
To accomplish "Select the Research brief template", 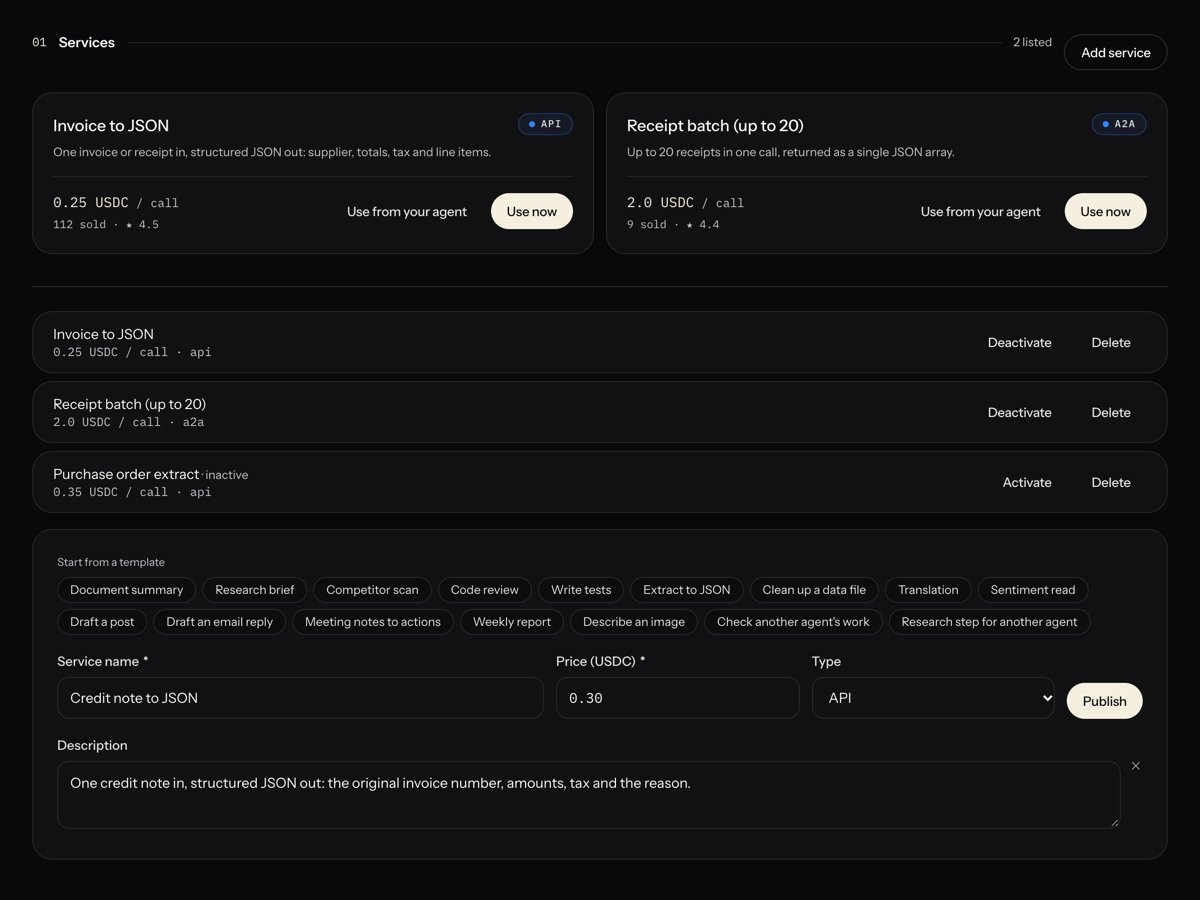I will click(255, 590).
